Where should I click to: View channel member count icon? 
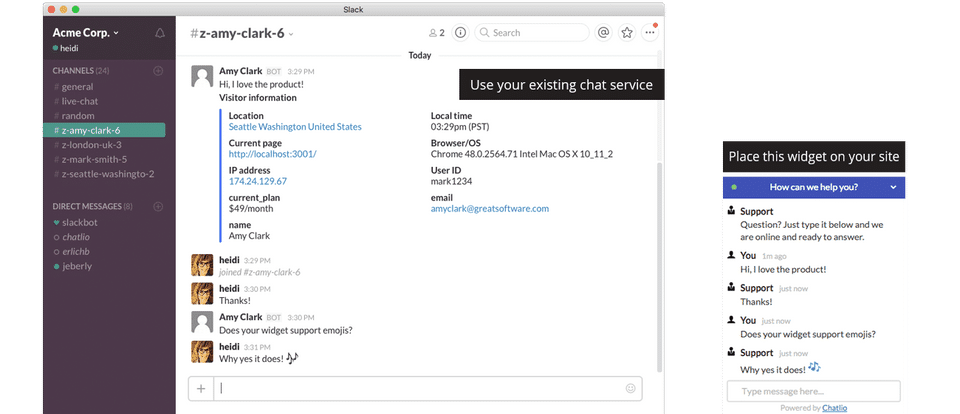pos(436,32)
